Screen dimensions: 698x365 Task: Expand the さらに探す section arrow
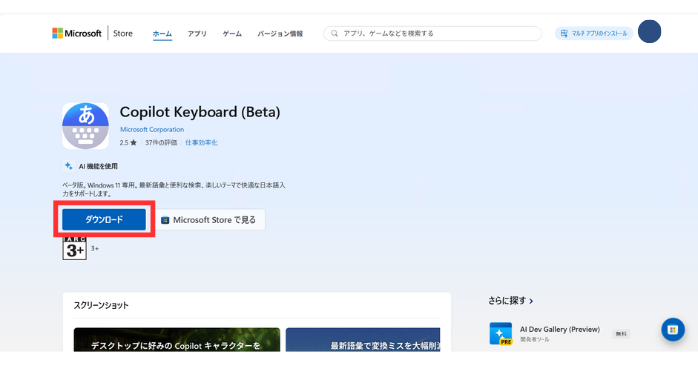pos(531,301)
